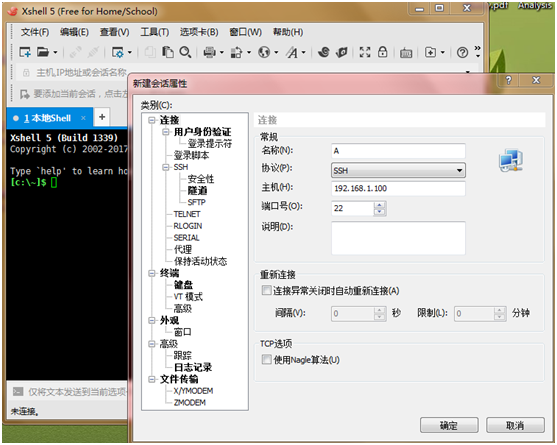Select ZMODEM in category tree
557x445 pixels.
click(190, 403)
